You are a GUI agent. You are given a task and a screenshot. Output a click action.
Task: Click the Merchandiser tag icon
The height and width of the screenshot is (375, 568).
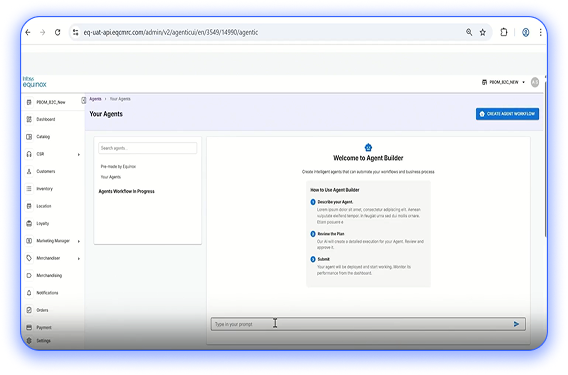tap(29, 258)
